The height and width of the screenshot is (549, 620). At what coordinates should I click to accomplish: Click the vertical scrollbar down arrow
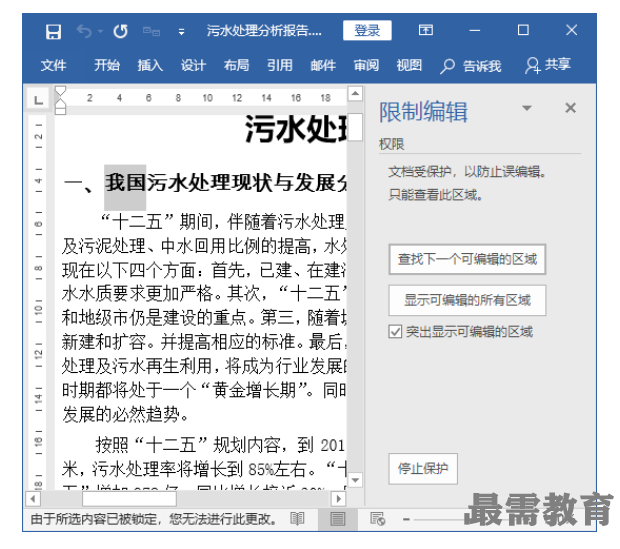[355, 480]
